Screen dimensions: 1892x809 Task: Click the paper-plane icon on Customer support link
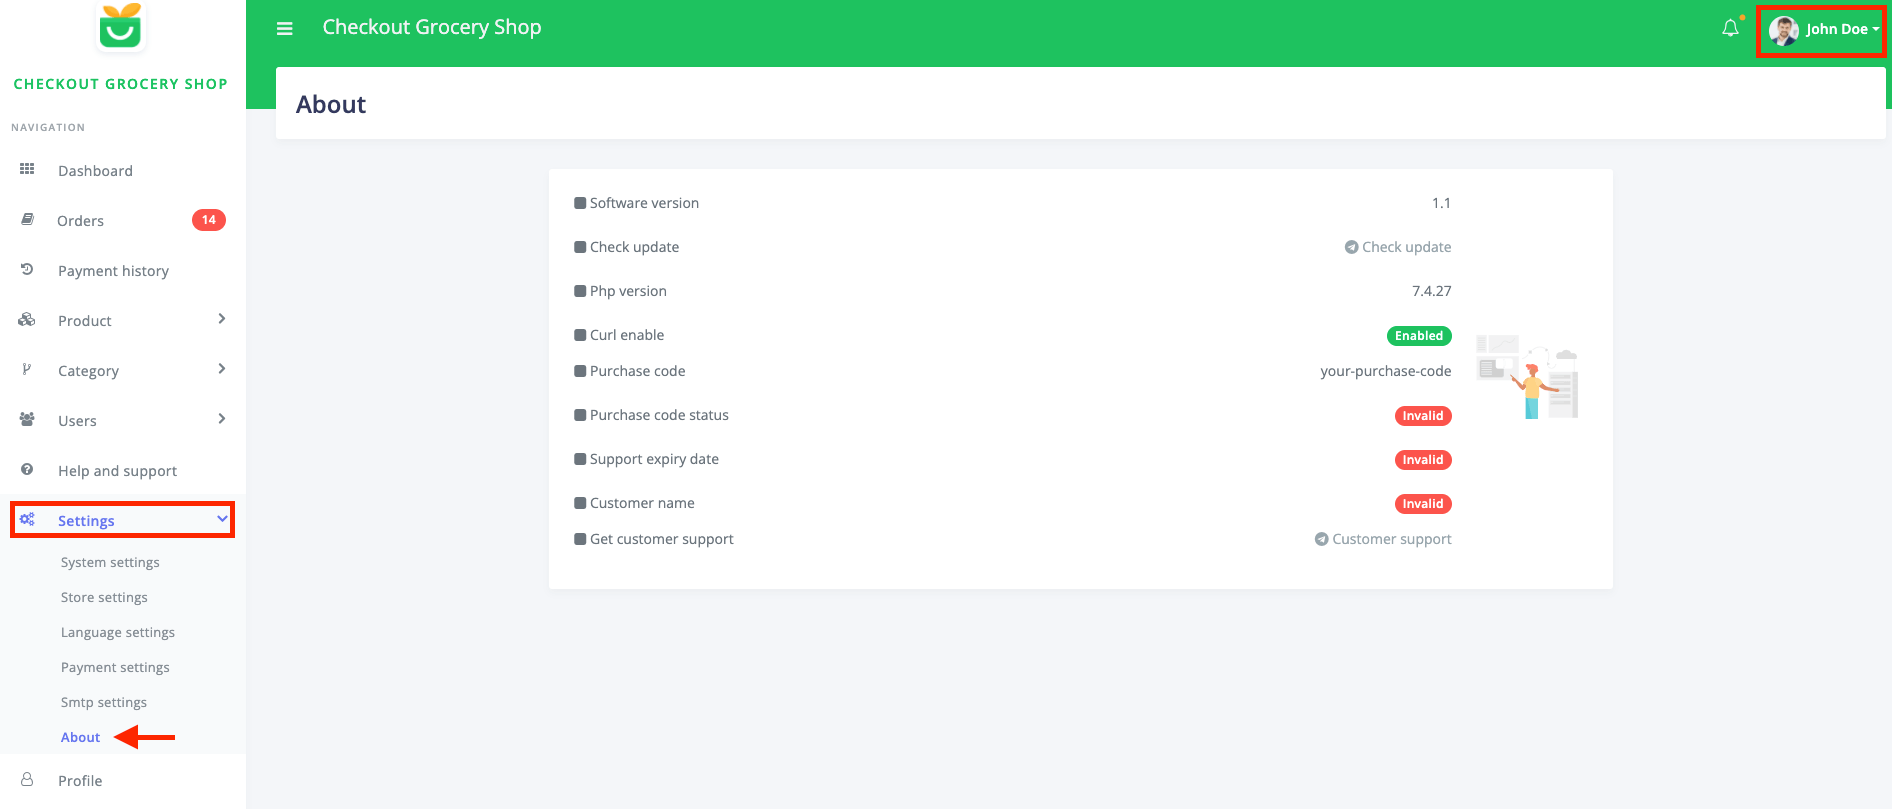(x=1321, y=539)
